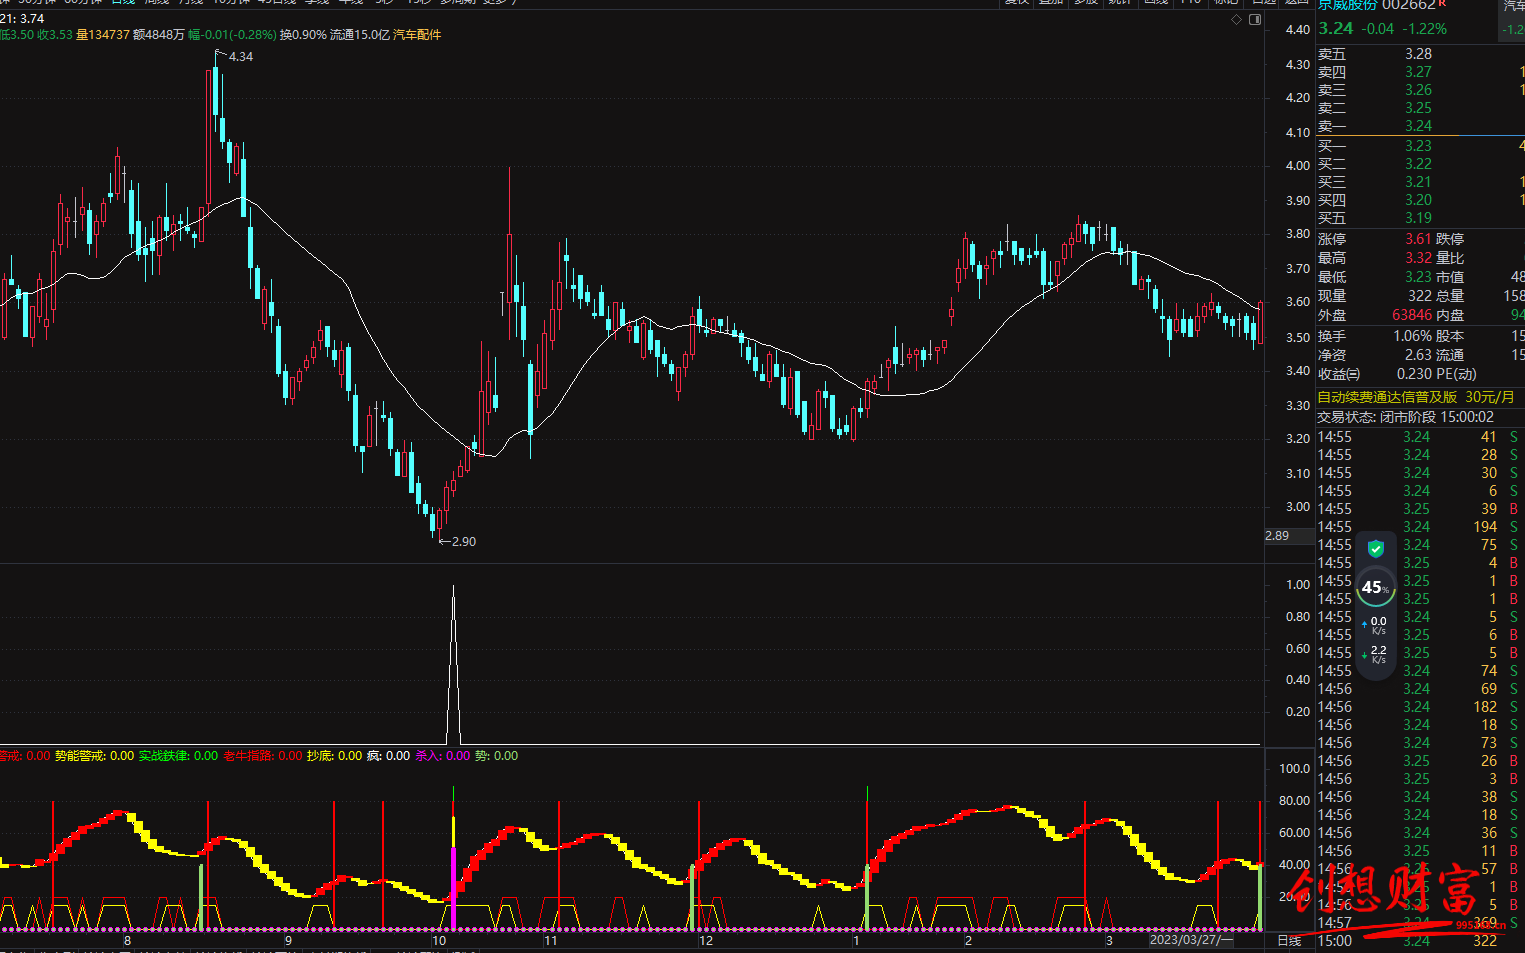Click the 2.90 low price annotation

tap(463, 542)
